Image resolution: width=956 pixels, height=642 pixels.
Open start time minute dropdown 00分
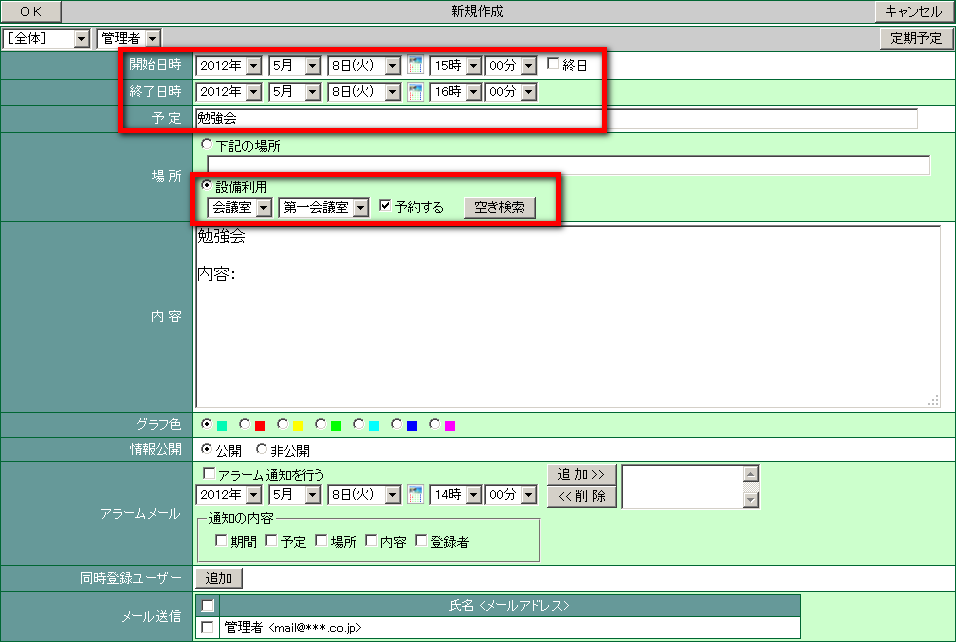coord(511,65)
